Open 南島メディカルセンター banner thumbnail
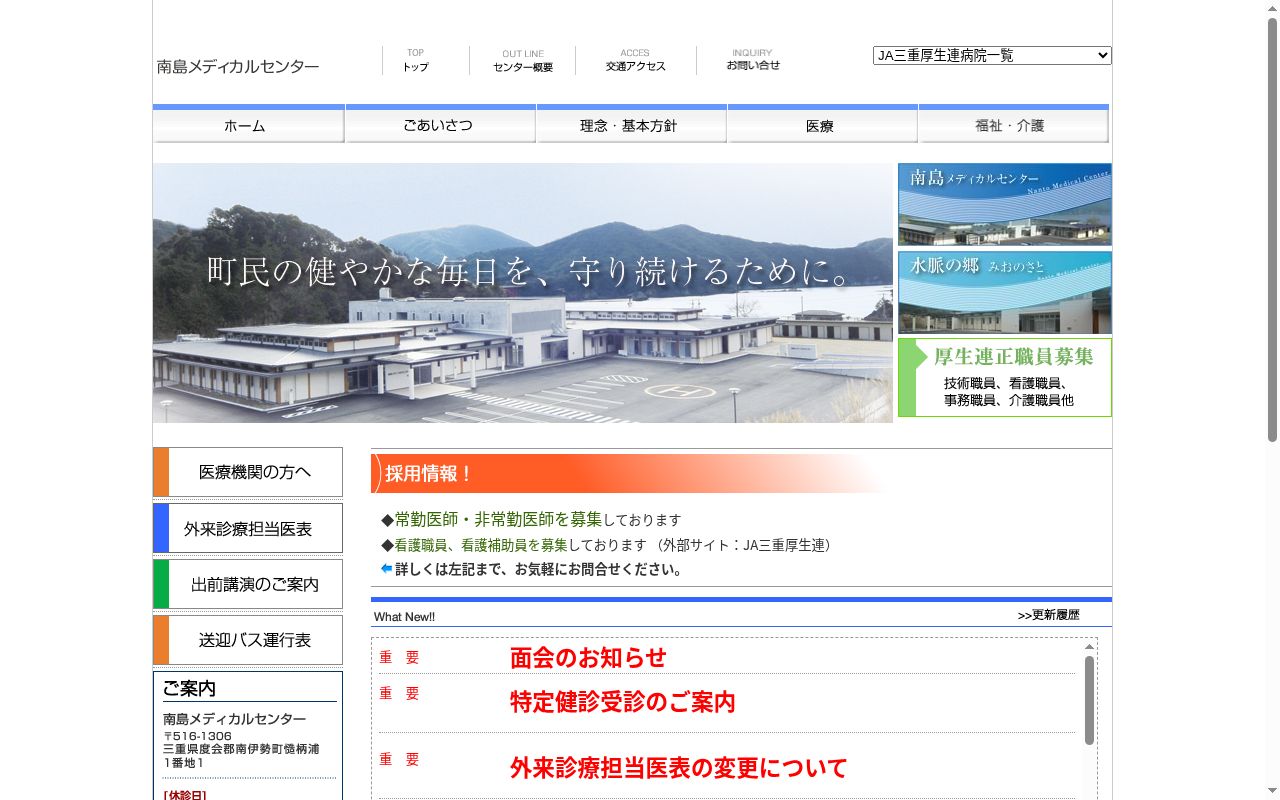The width and height of the screenshot is (1280, 800). (1005, 204)
